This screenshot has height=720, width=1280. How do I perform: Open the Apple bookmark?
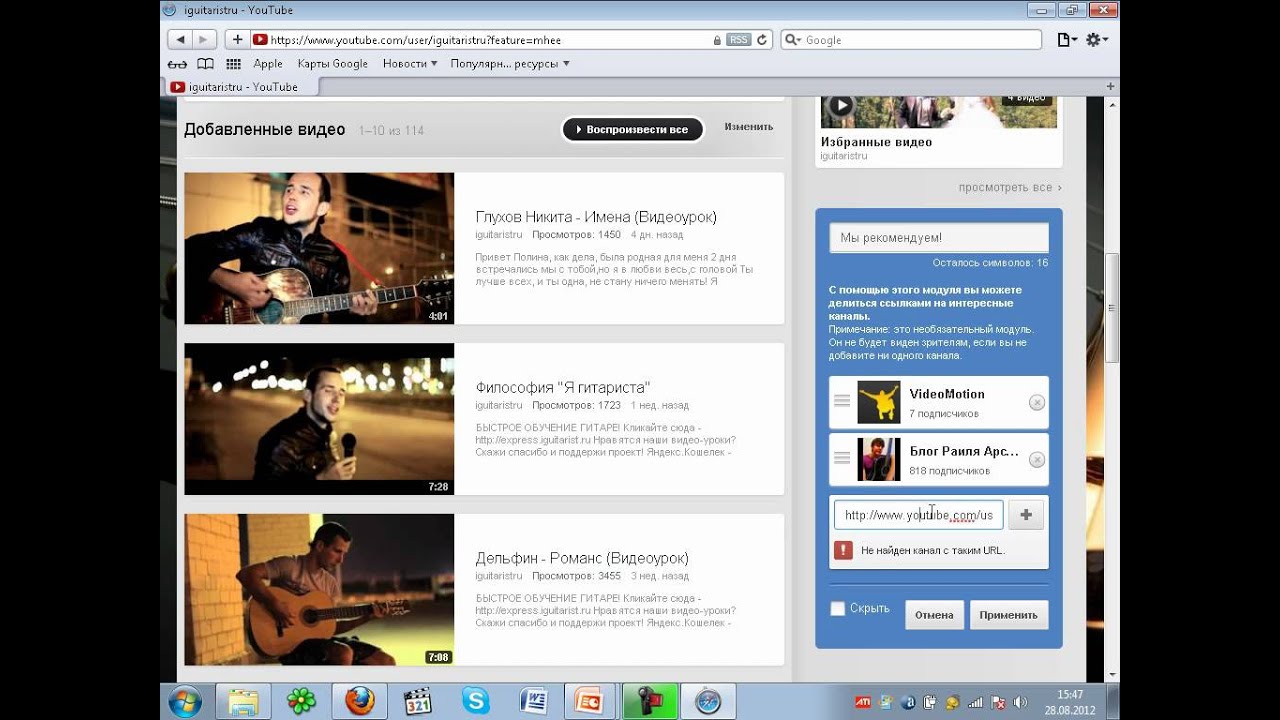[268, 64]
